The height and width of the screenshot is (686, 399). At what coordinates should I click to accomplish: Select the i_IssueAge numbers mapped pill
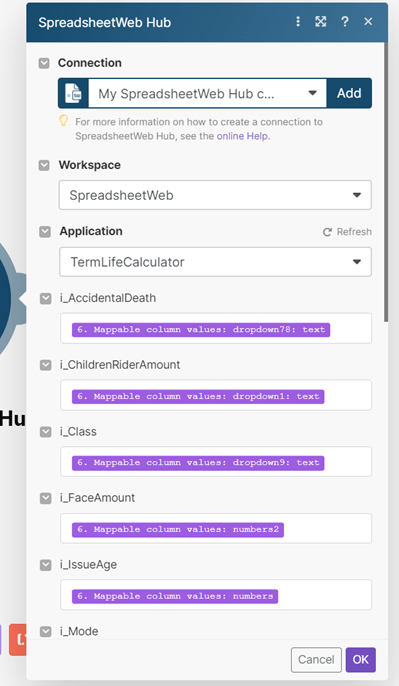175,596
